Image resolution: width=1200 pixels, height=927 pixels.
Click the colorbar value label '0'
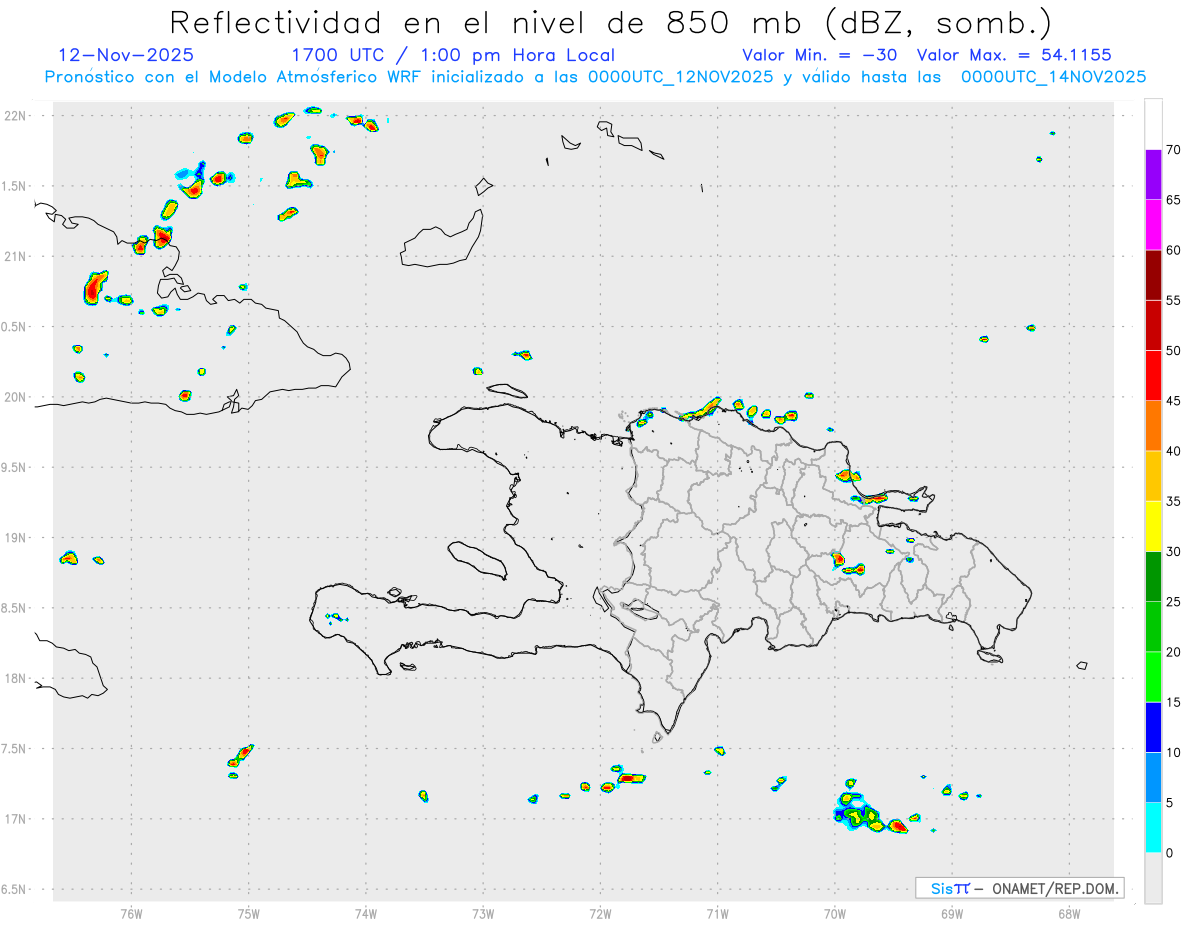coord(1170,853)
